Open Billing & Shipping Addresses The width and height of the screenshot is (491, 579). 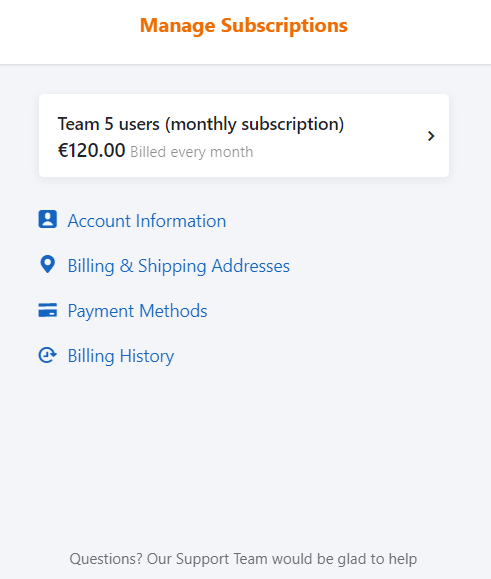point(179,266)
